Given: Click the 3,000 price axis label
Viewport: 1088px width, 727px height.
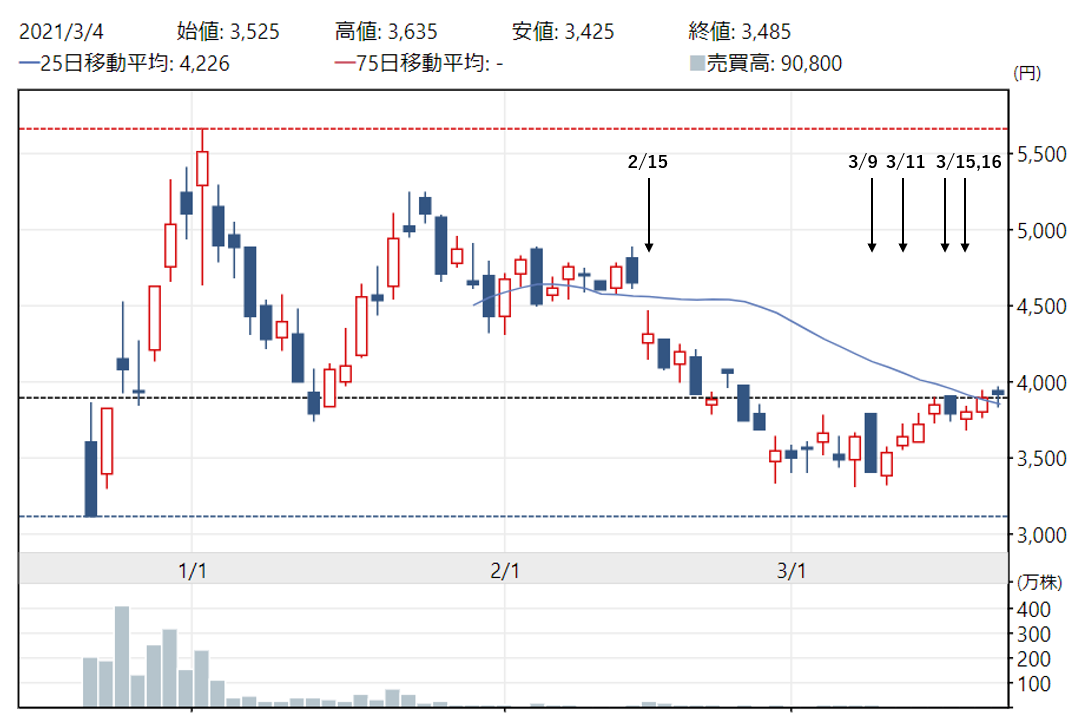Looking at the screenshot, I should [x=1042, y=535].
